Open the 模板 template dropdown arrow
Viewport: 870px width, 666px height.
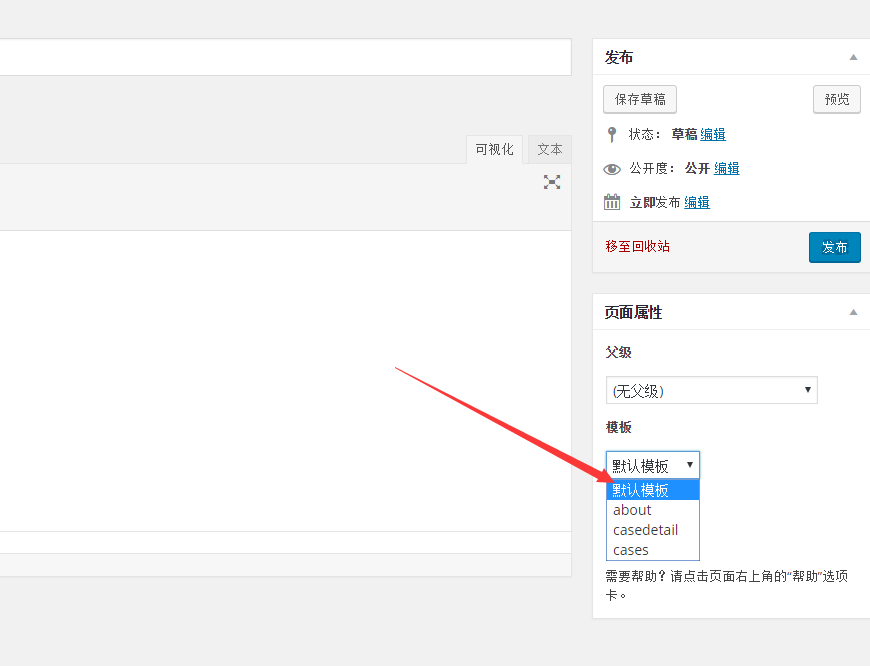click(x=691, y=464)
